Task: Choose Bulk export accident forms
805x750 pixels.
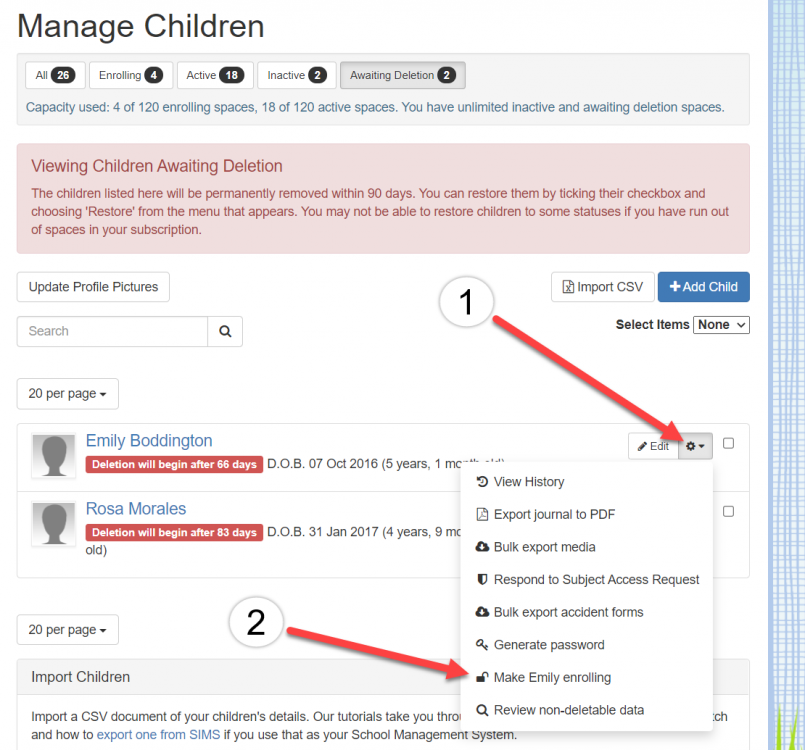Action: 586,612
